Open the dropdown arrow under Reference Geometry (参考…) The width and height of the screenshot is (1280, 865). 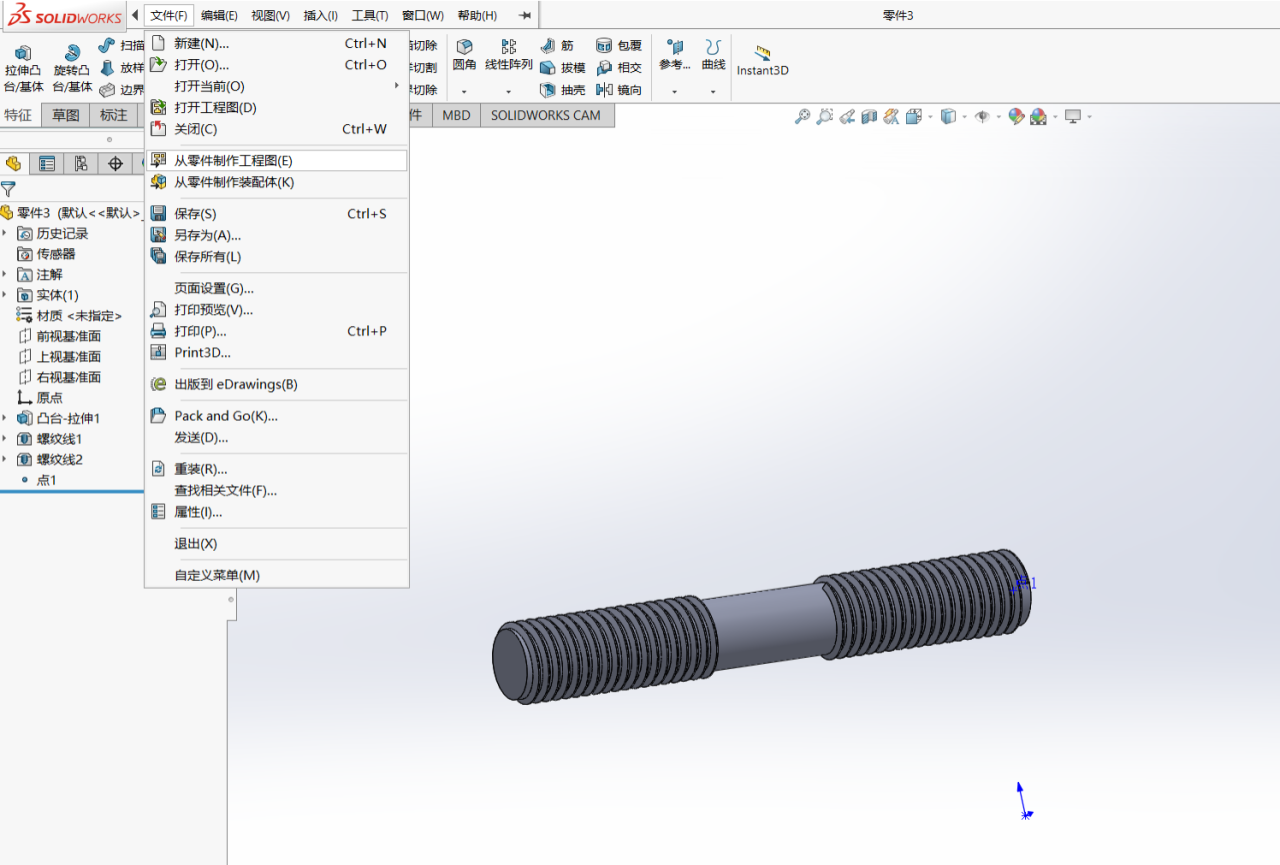point(675,92)
